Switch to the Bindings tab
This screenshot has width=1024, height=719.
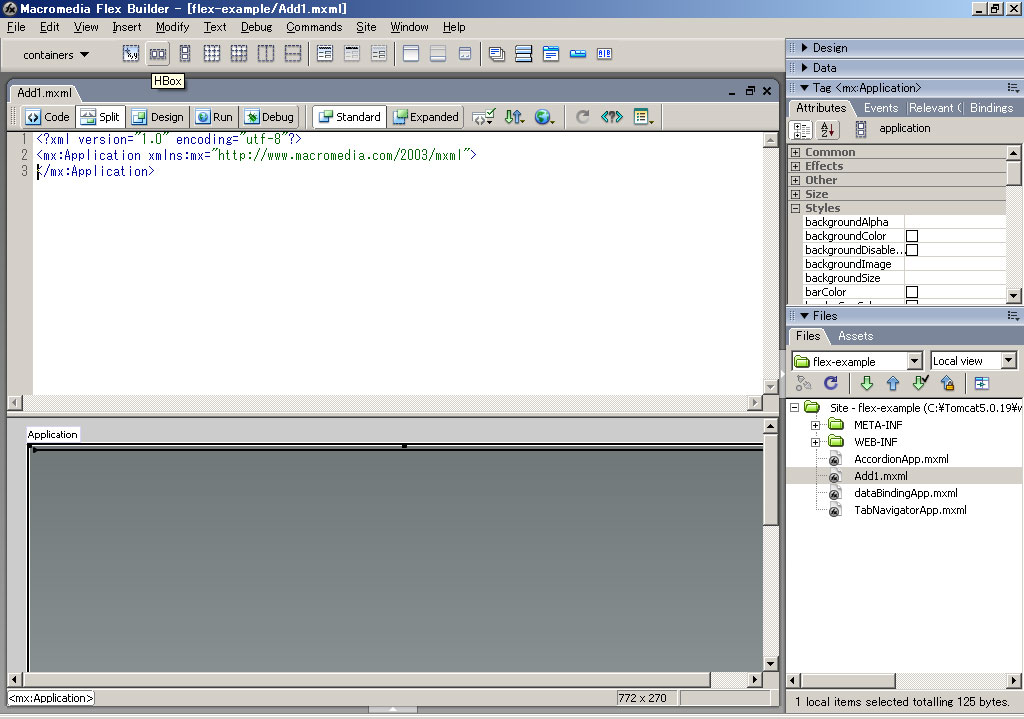pyautogui.click(x=991, y=108)
